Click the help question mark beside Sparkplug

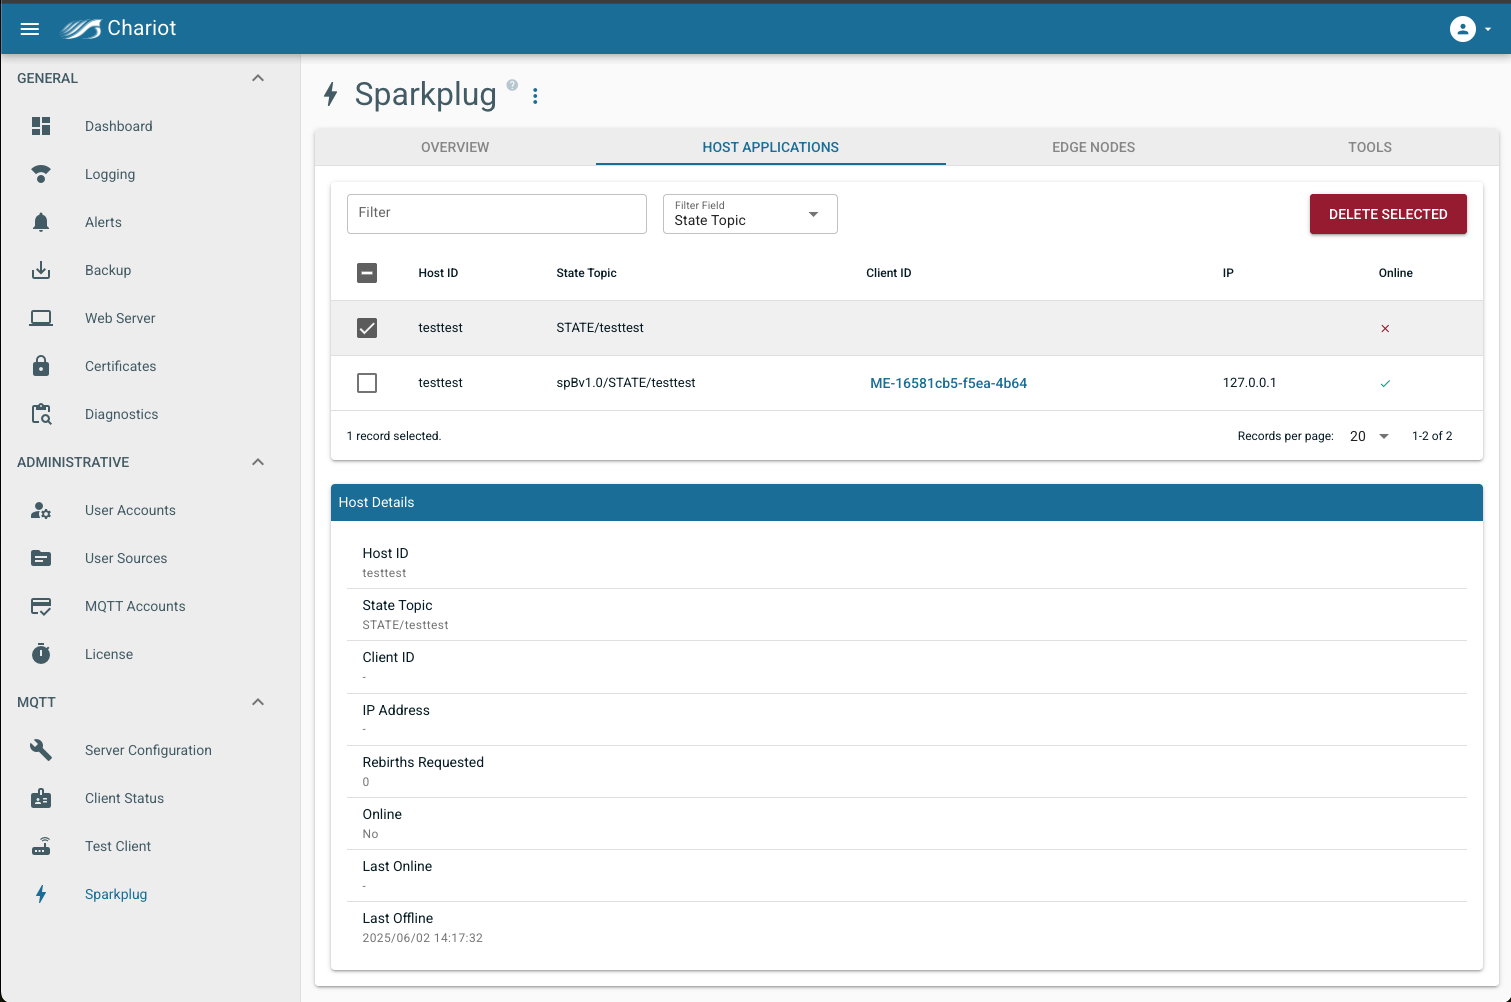point(512,85)
